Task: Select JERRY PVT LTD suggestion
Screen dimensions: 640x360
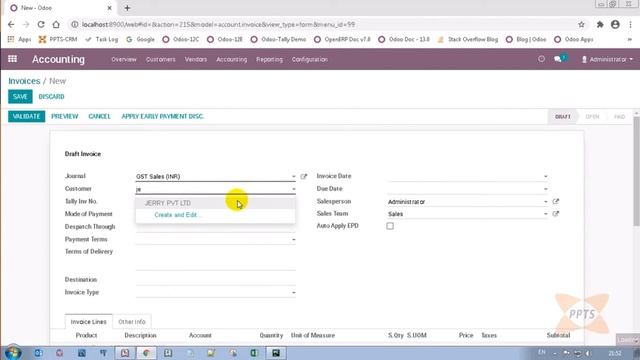Action: click(216, 203)
